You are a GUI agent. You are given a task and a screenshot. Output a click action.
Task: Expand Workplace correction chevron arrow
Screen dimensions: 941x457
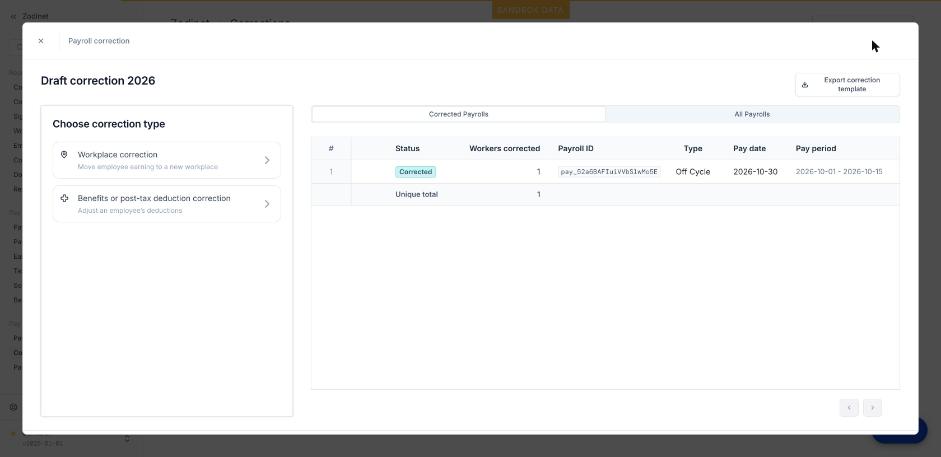coord(267,160)
